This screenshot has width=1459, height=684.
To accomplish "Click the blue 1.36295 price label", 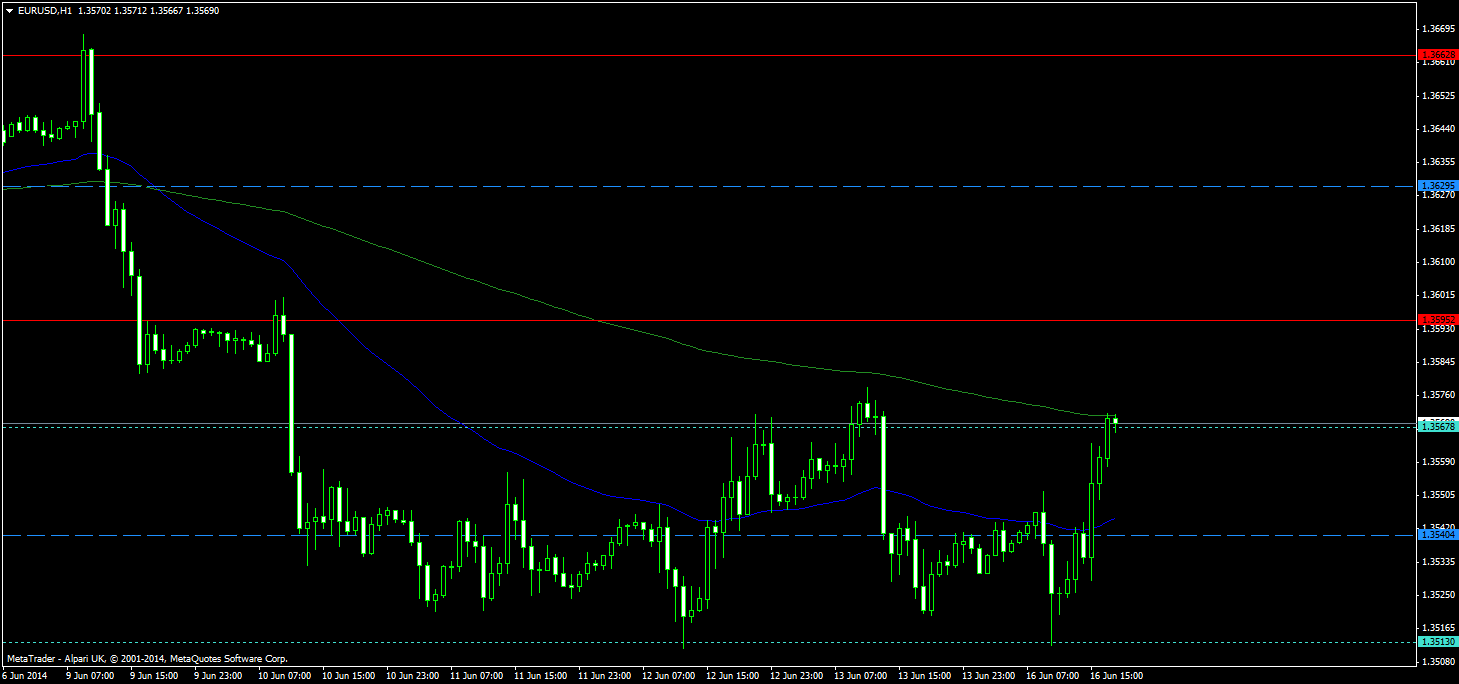I will tap(1439, 186).
